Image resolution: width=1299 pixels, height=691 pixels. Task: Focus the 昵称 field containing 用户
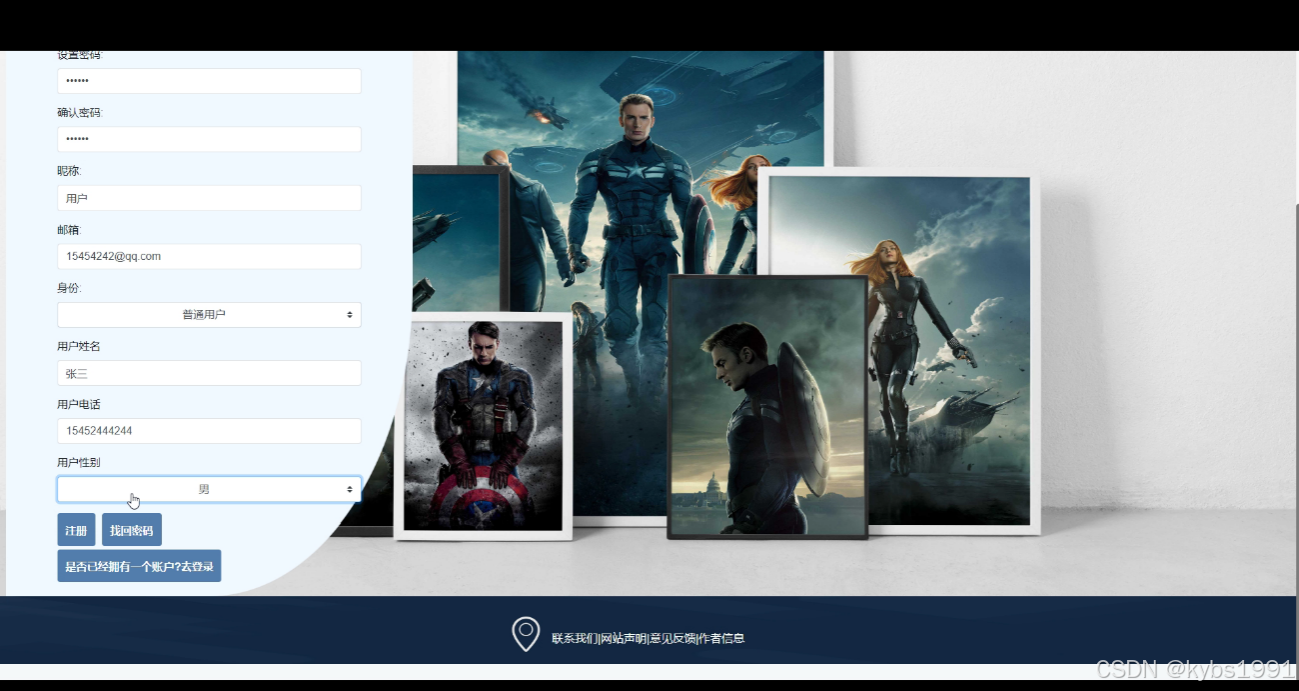(209, 198)
